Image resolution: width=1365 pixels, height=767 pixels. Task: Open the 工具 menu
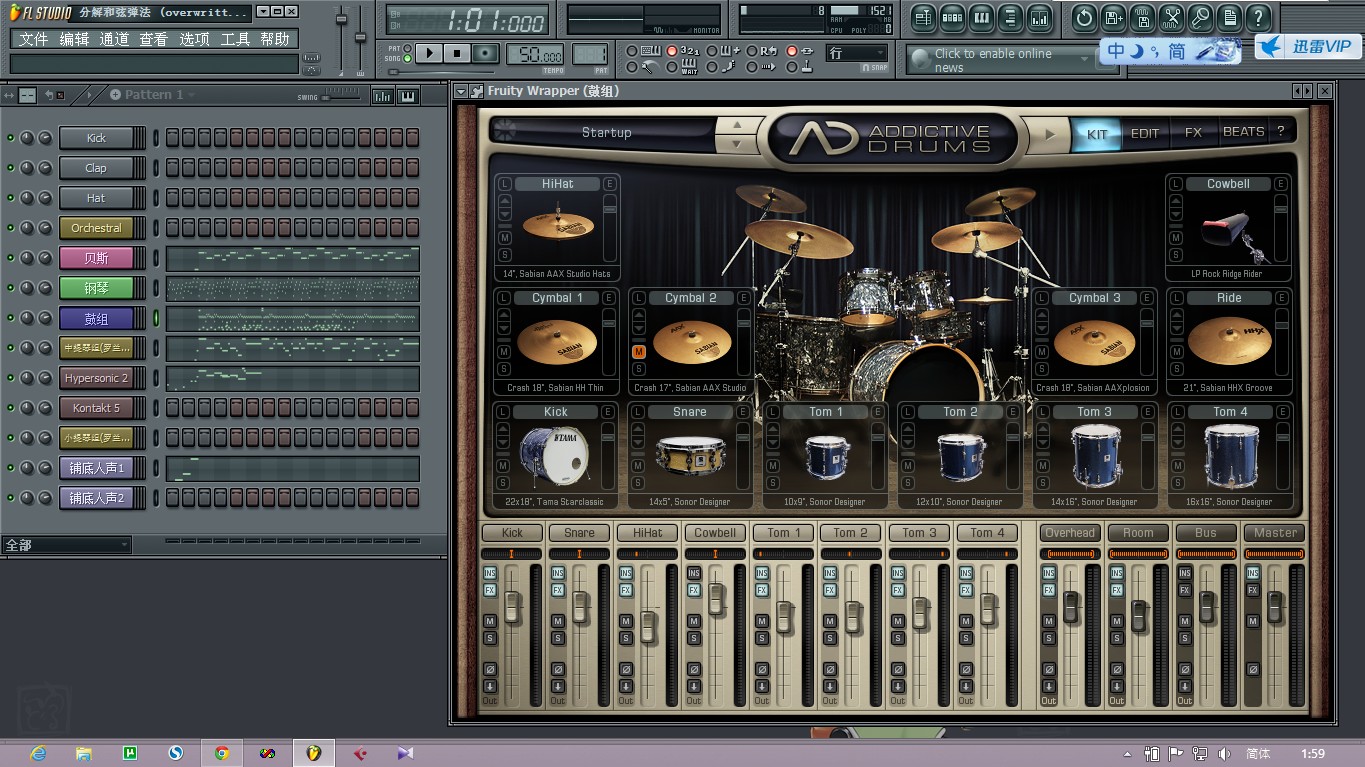click(235, 39)
